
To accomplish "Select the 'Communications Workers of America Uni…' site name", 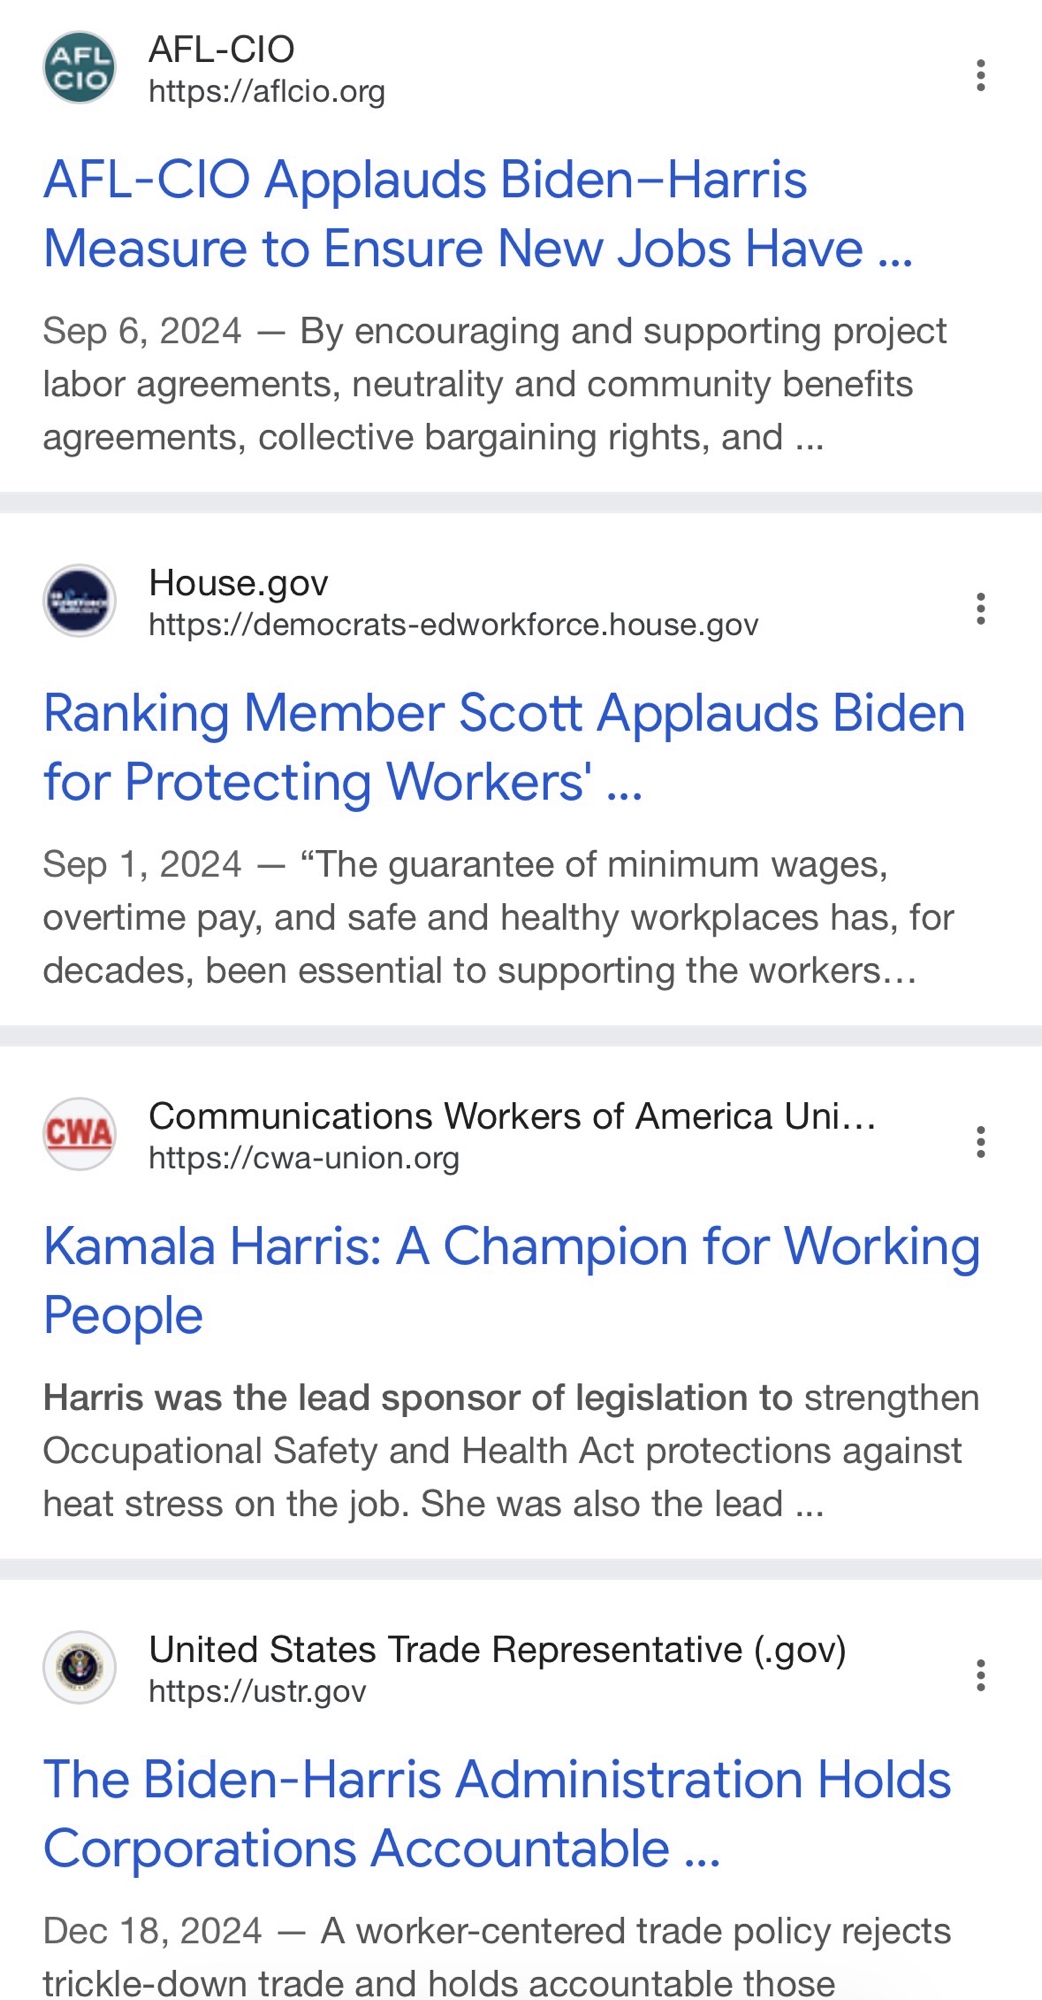I will 511,1116.
